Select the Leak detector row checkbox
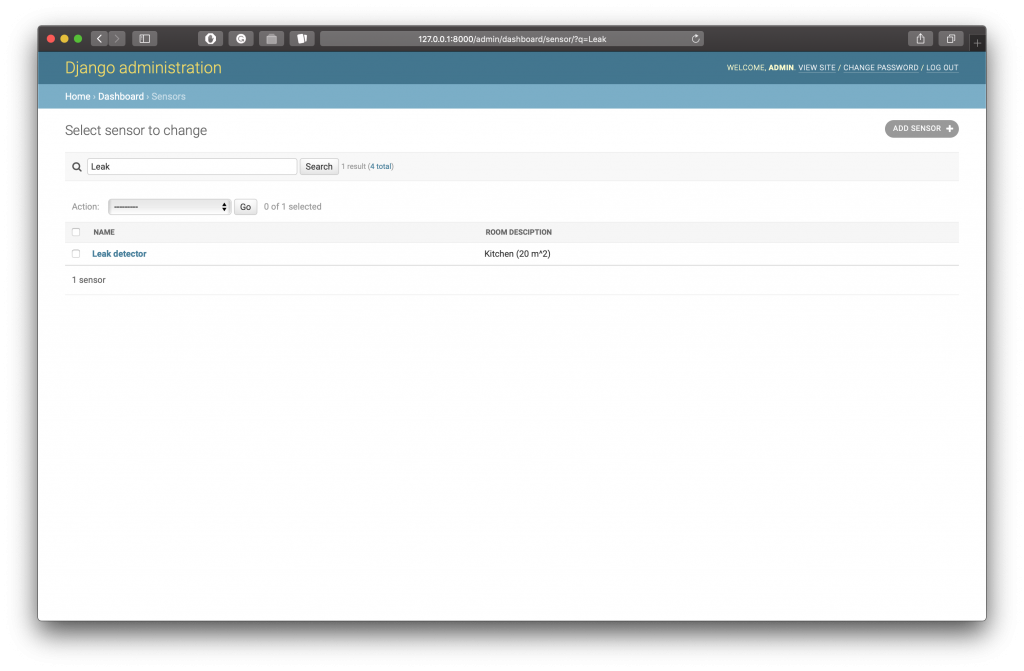The image size is (1024, 671). [76, 253]
